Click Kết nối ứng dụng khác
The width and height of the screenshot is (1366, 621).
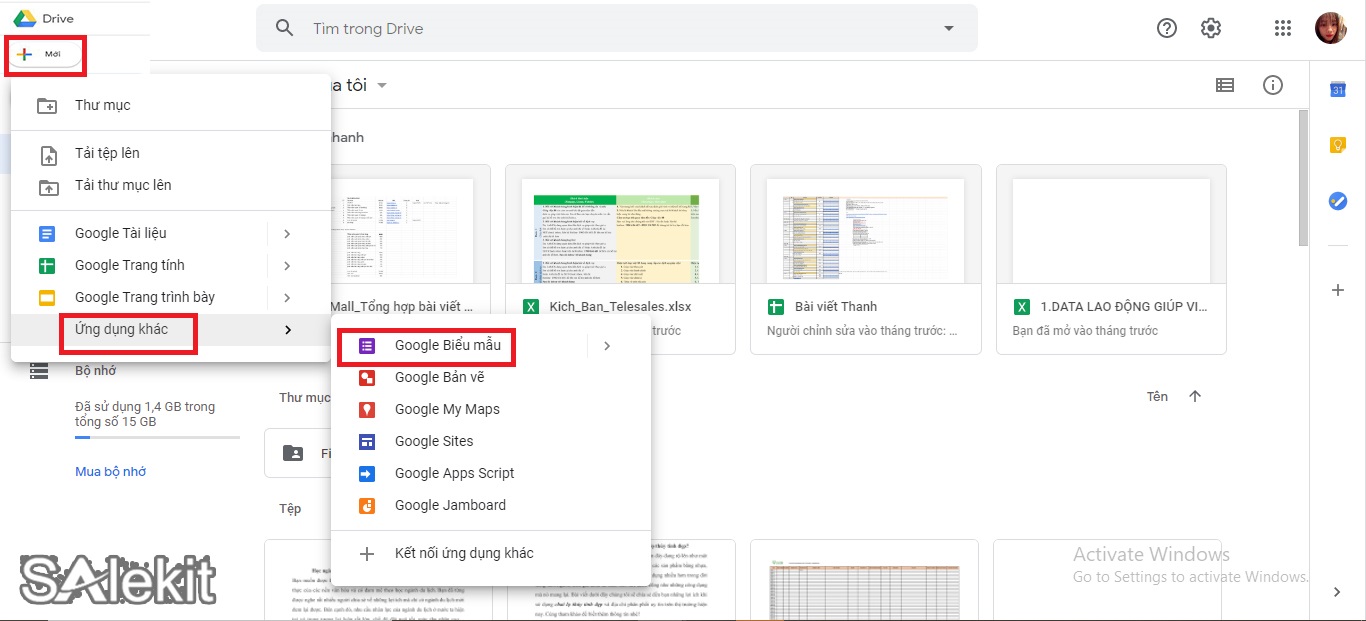click(x=464, y=553)
